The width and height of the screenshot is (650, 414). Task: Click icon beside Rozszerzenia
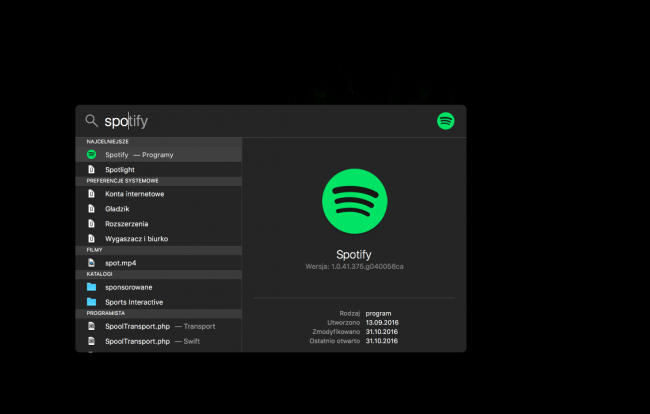(x=92, y=224)
